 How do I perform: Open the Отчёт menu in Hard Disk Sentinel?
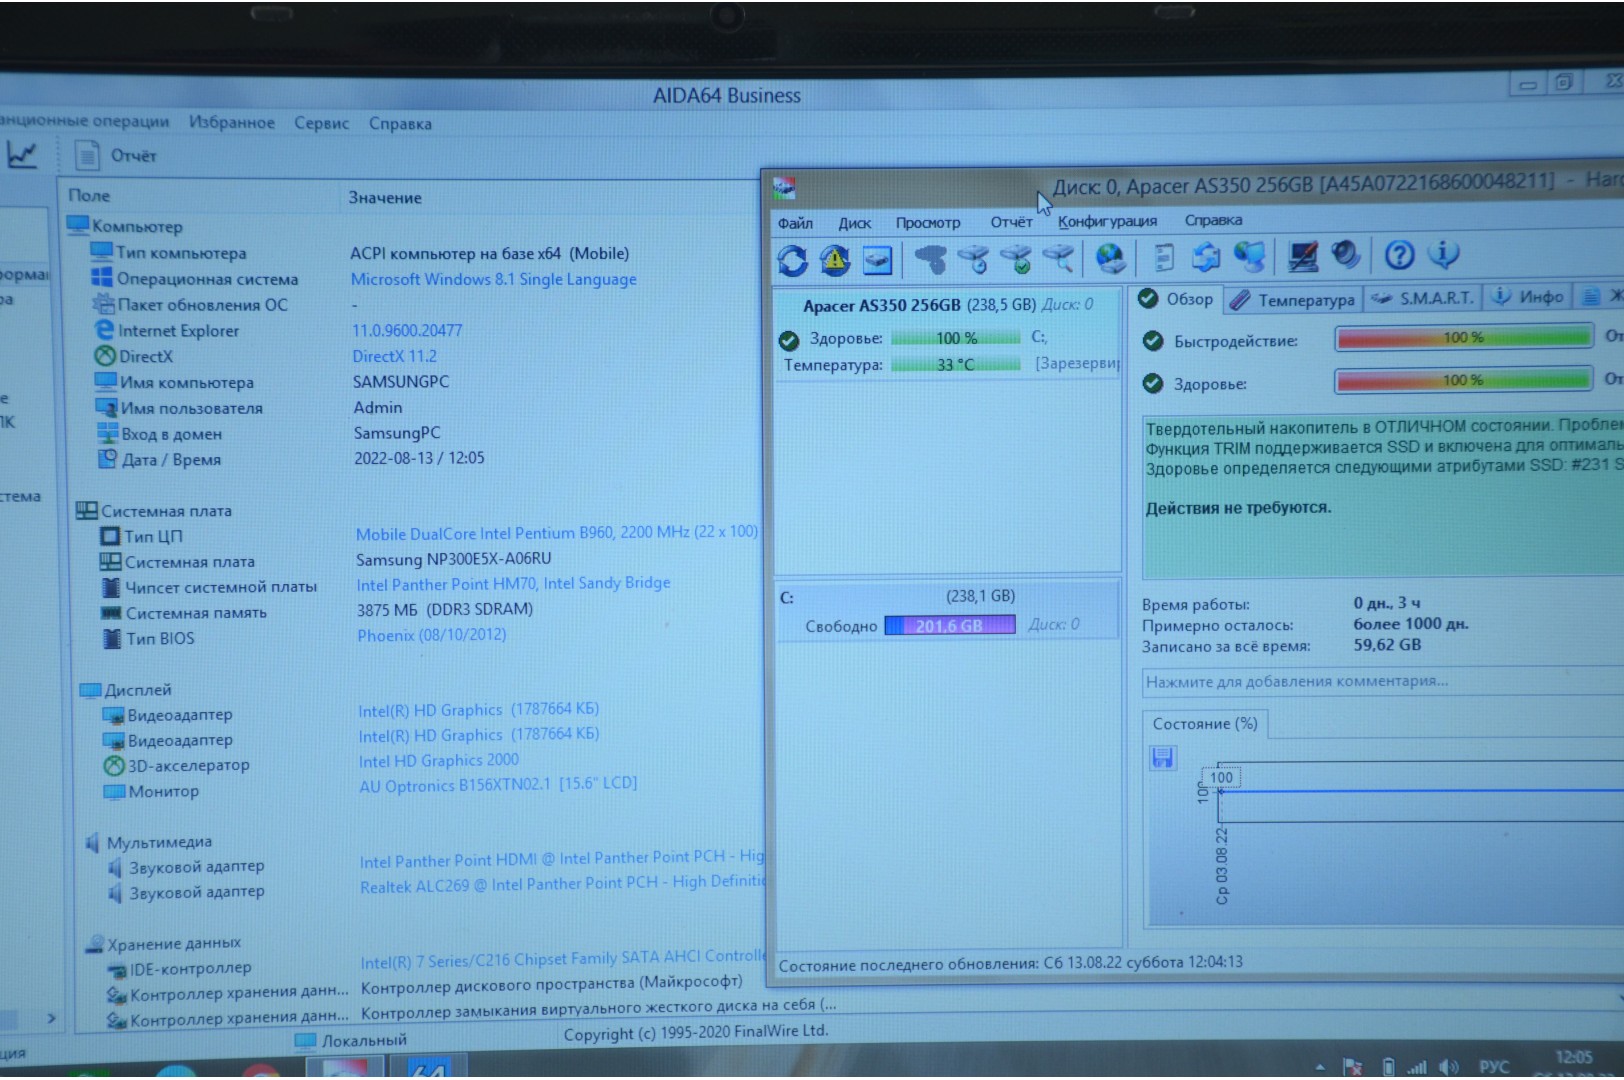coord(1011,222)
